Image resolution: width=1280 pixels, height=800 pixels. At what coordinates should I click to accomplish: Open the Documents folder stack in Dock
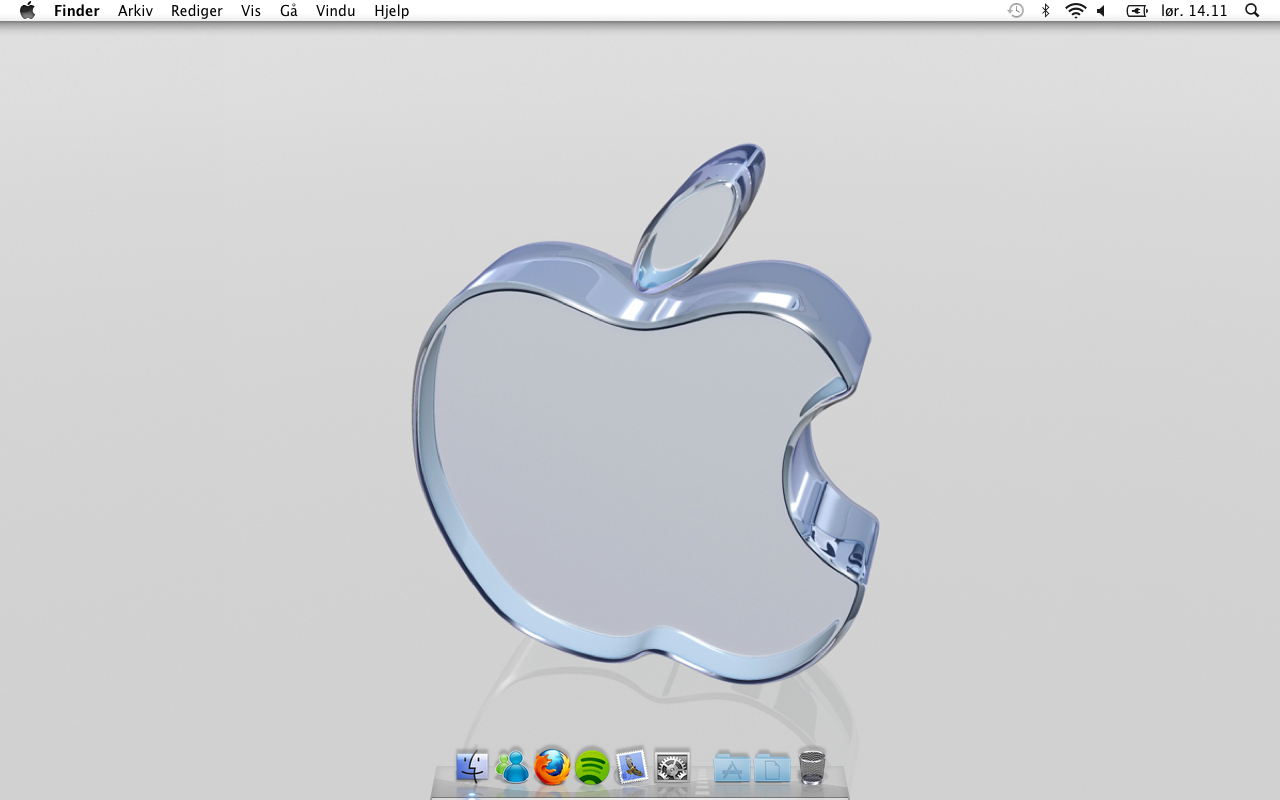tap(772, 767)
